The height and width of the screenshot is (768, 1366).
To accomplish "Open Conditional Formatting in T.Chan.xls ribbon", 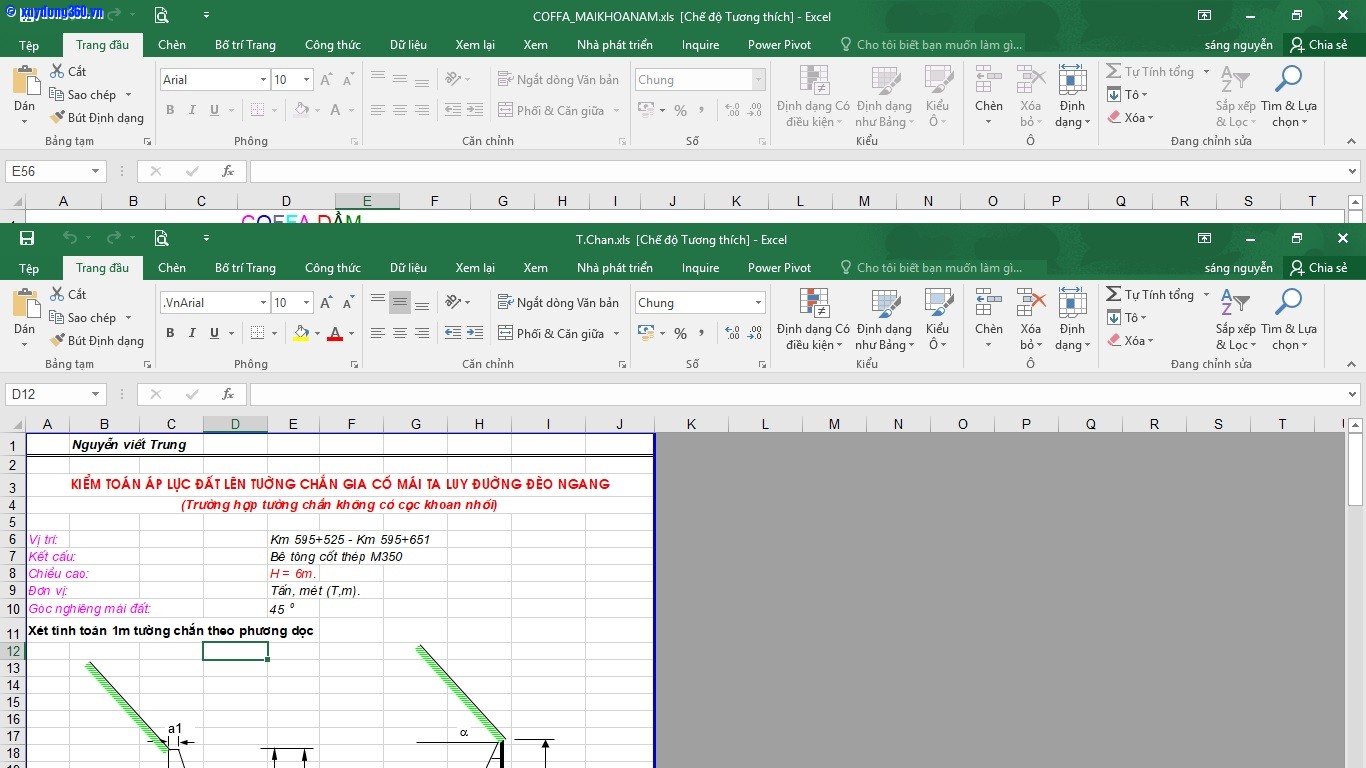I will (813, 319).
